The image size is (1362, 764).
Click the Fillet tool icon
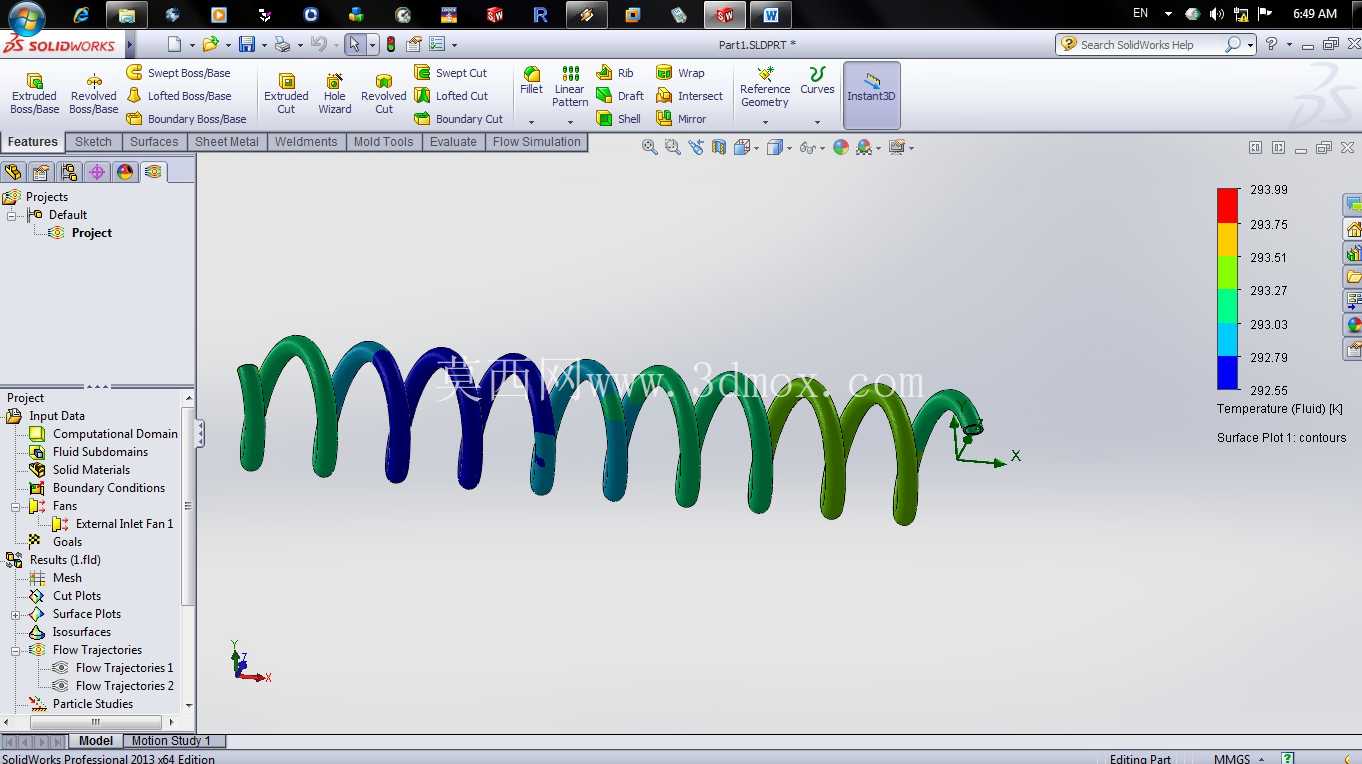point(531,80)
